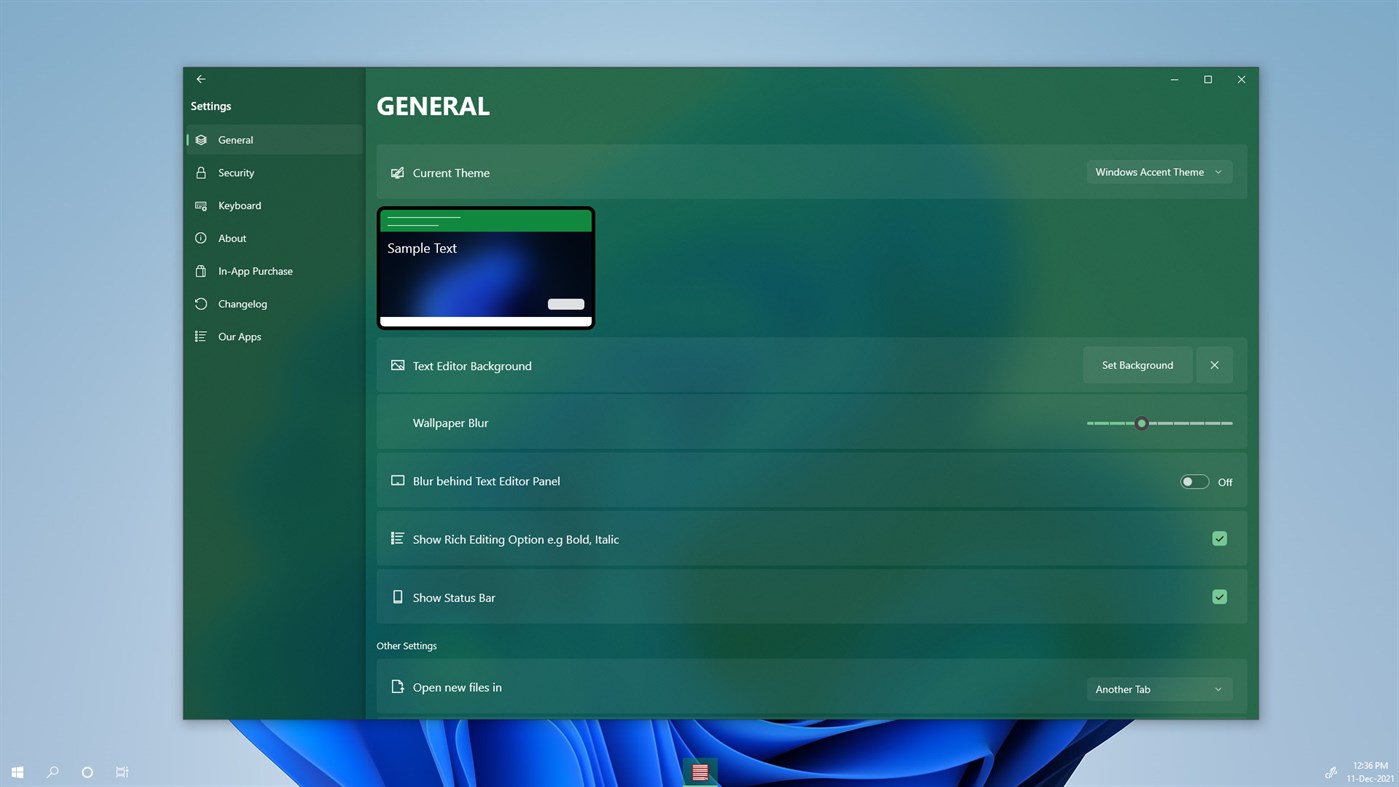Switch to the Security settings section
The width and height of the screenshot is (1399, 787).
point(237,172)
